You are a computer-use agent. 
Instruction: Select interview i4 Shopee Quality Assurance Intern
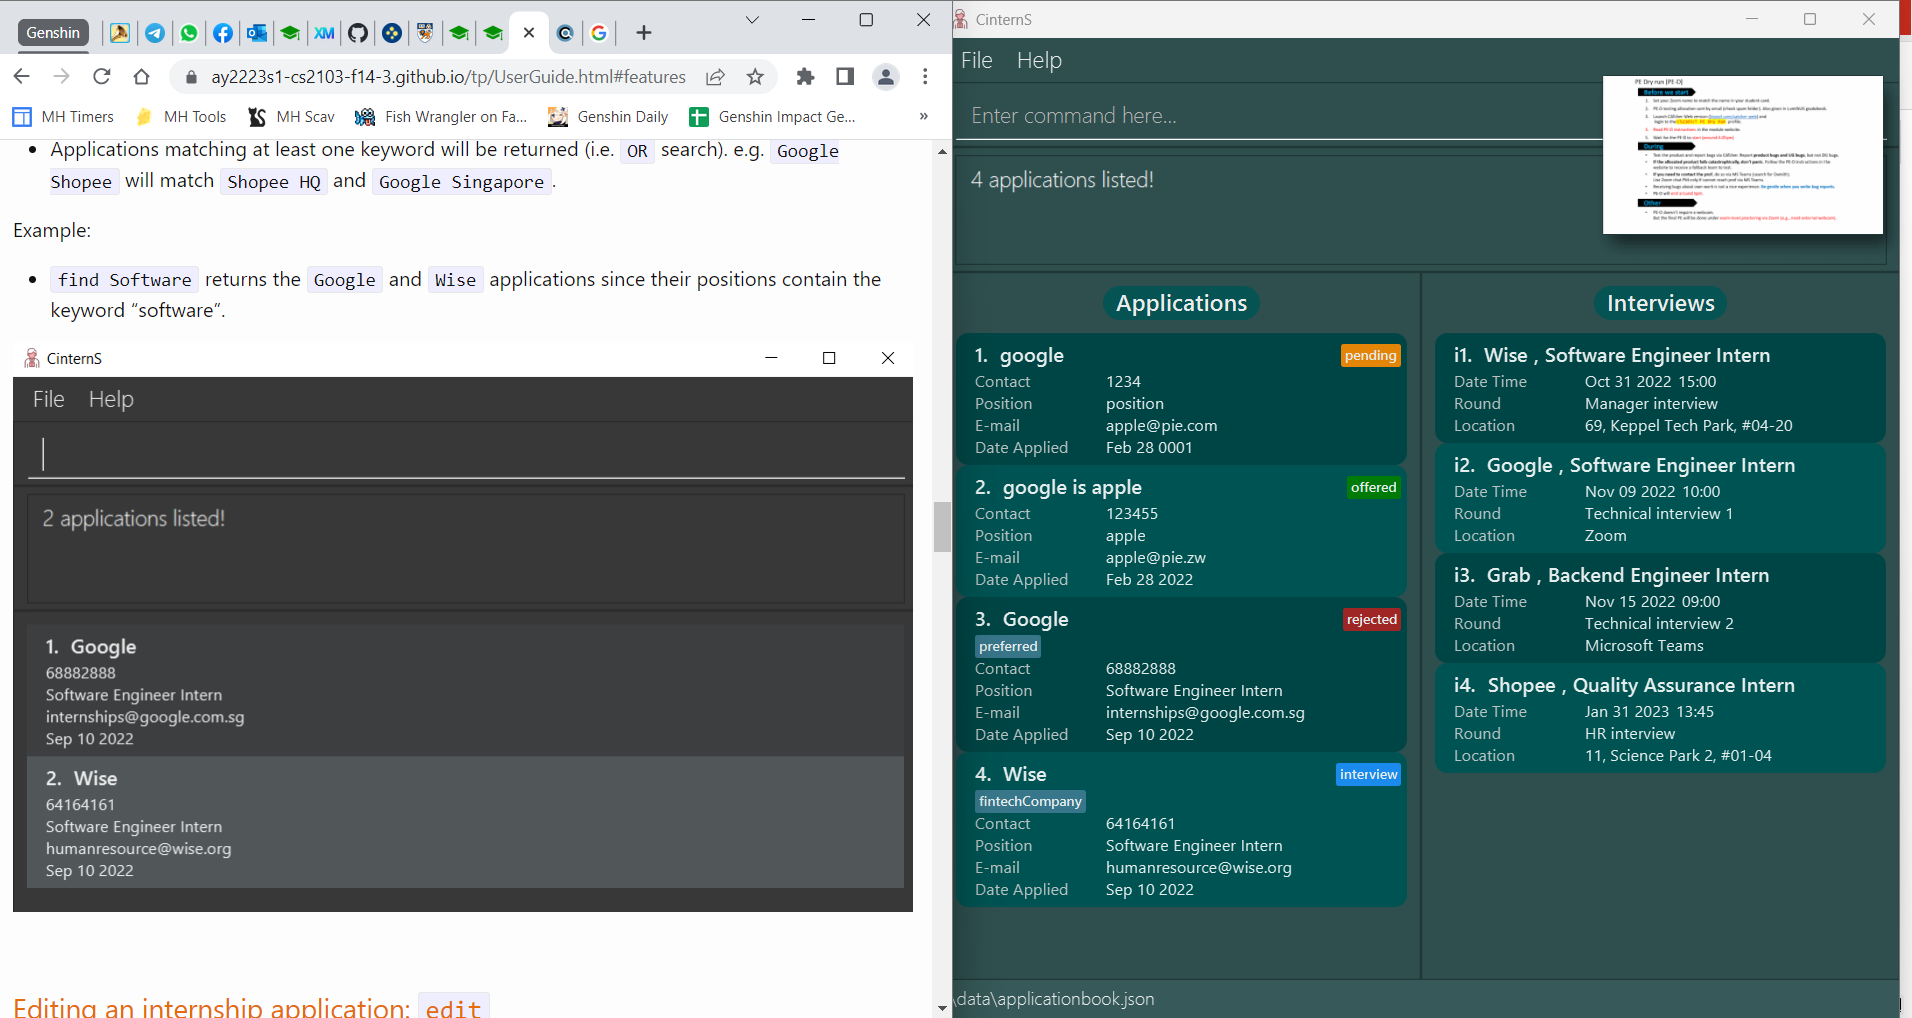click(1660, 718)
